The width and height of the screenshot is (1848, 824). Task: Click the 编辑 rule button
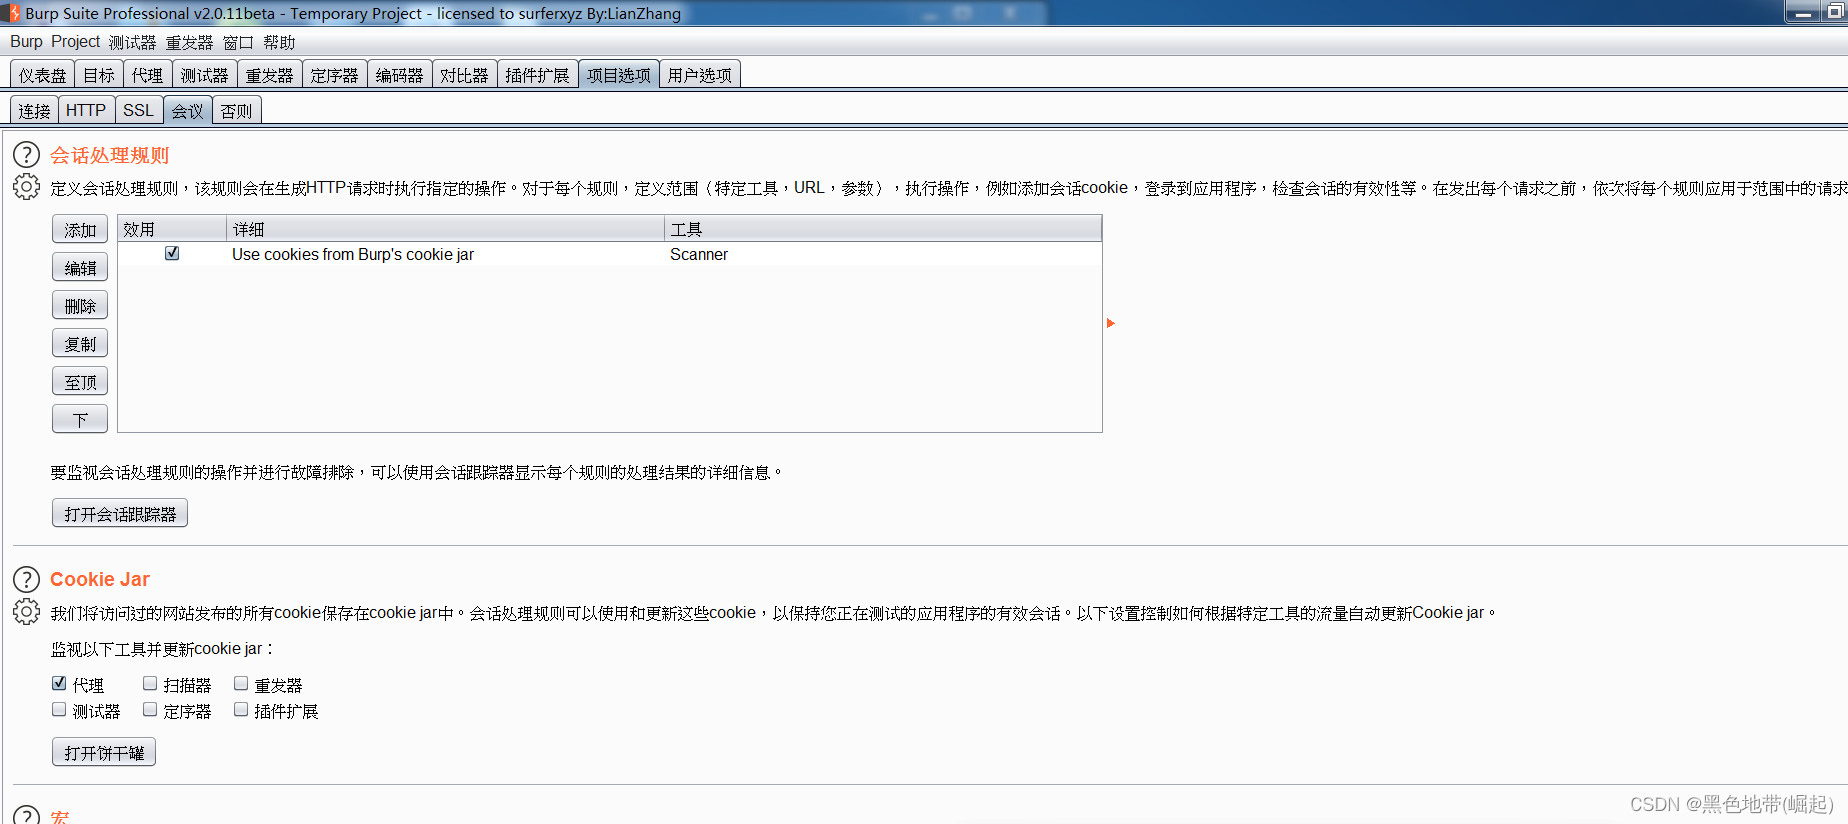coord(80,268)
